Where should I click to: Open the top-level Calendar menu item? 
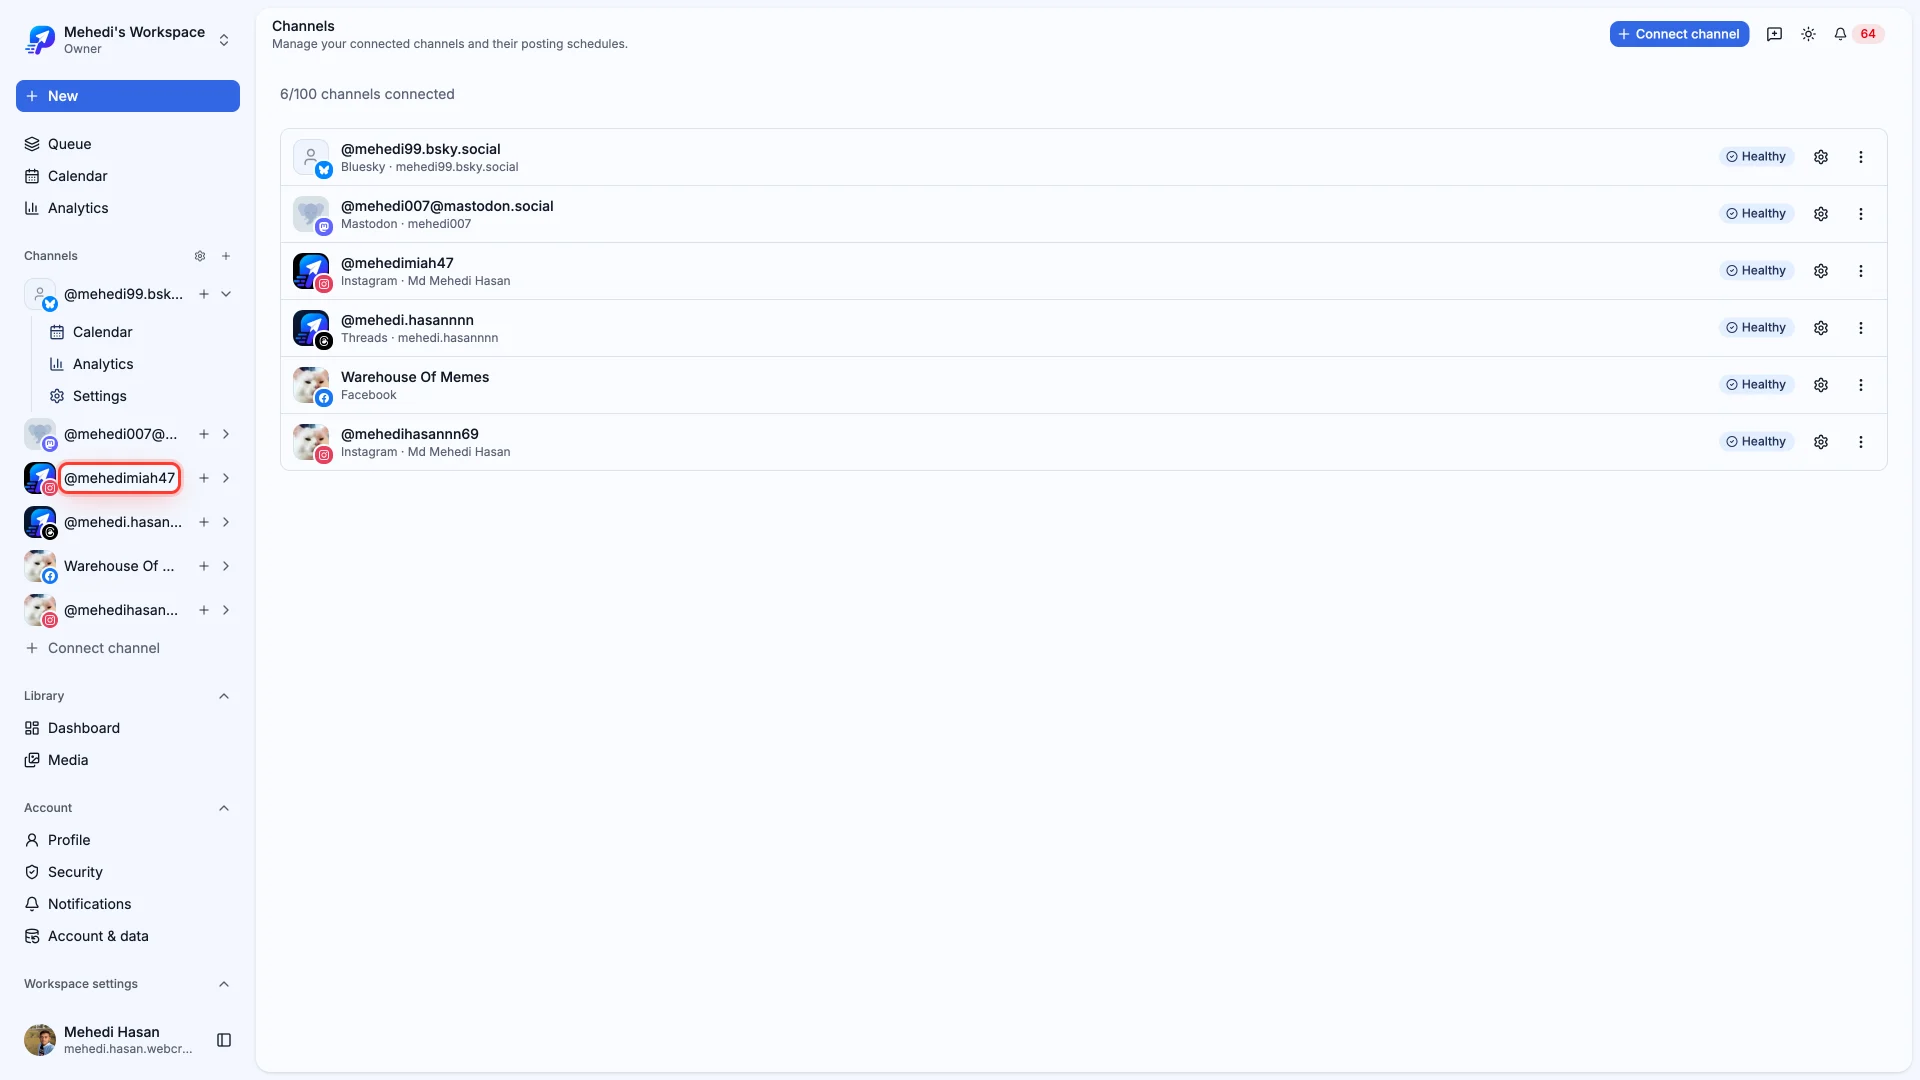point(128,176)
